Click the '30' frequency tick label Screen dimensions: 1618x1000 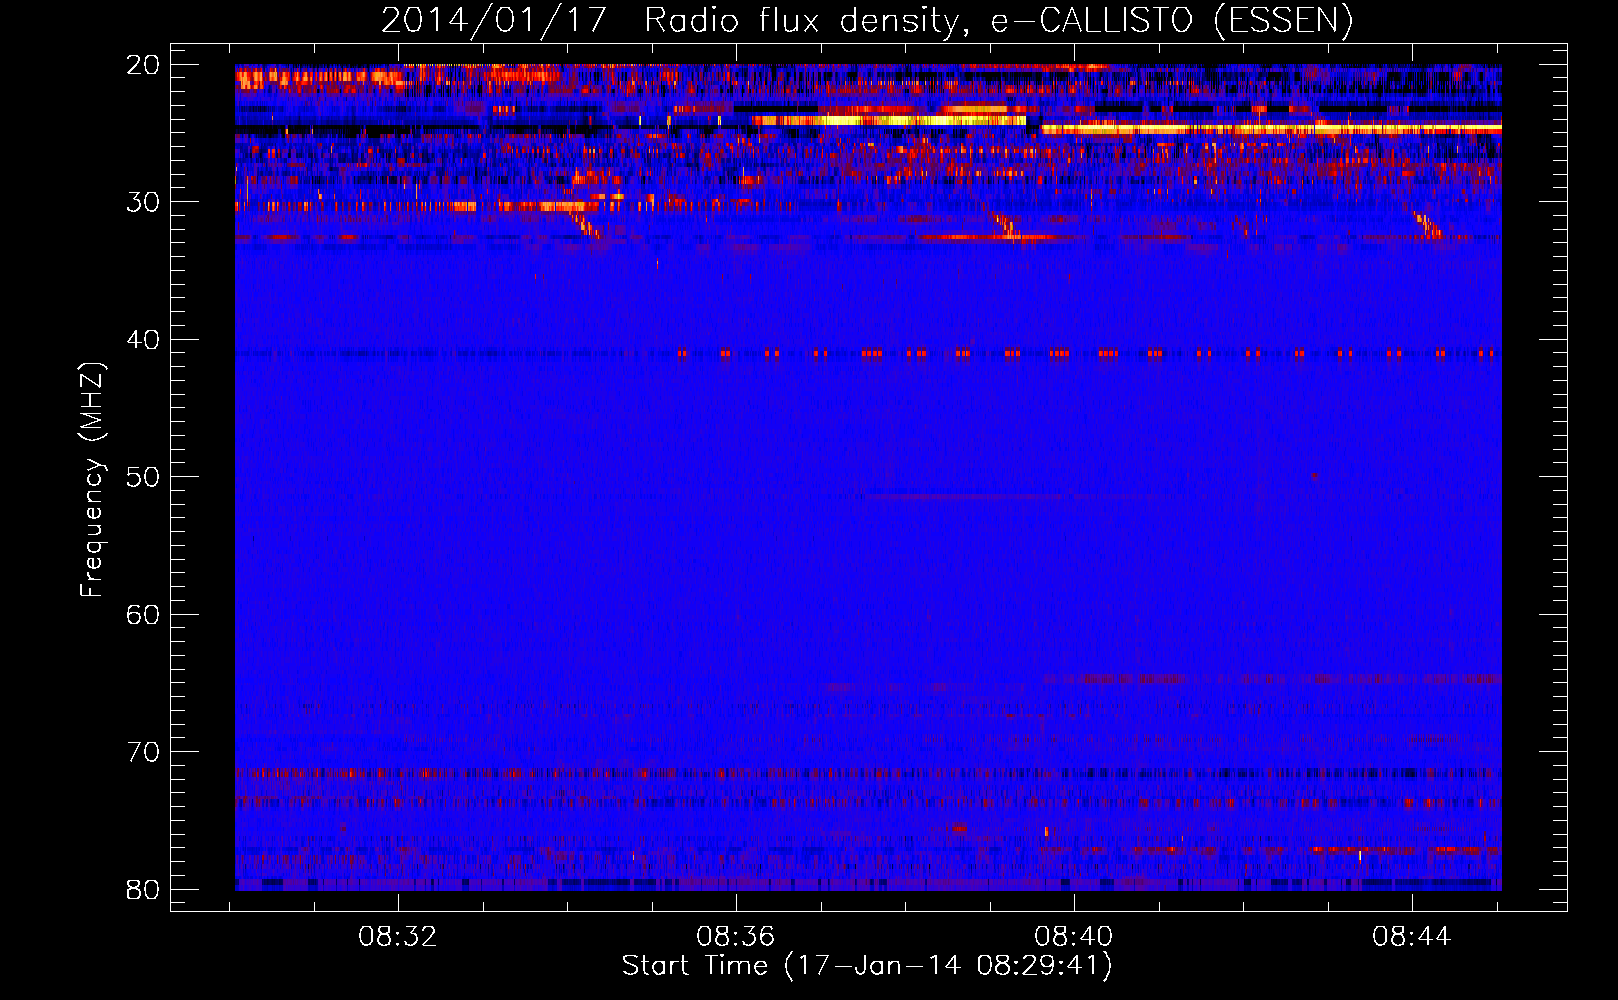click(x=143, y=202)
